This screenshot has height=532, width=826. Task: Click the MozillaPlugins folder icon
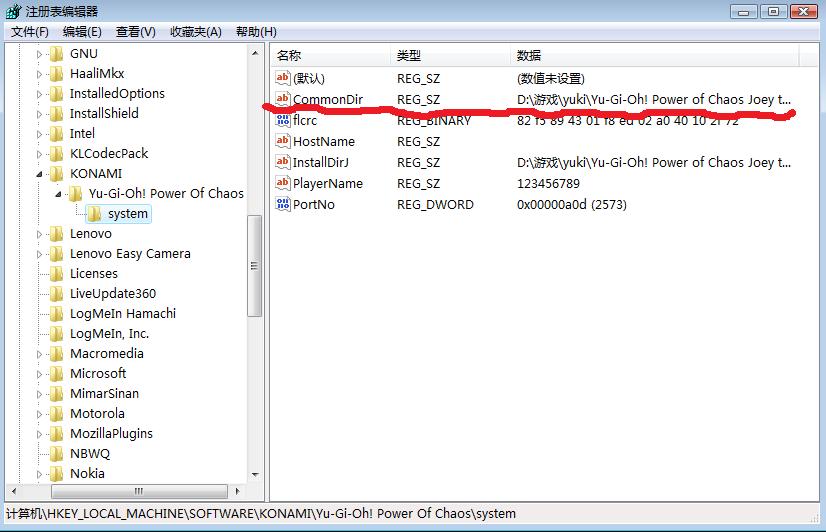click(56, 434)
